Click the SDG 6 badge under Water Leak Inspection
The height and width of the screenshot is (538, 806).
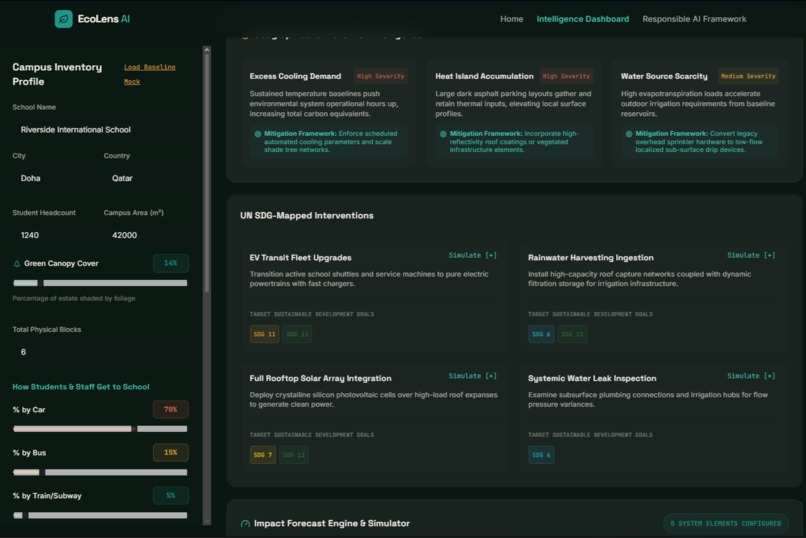(541, 455)
